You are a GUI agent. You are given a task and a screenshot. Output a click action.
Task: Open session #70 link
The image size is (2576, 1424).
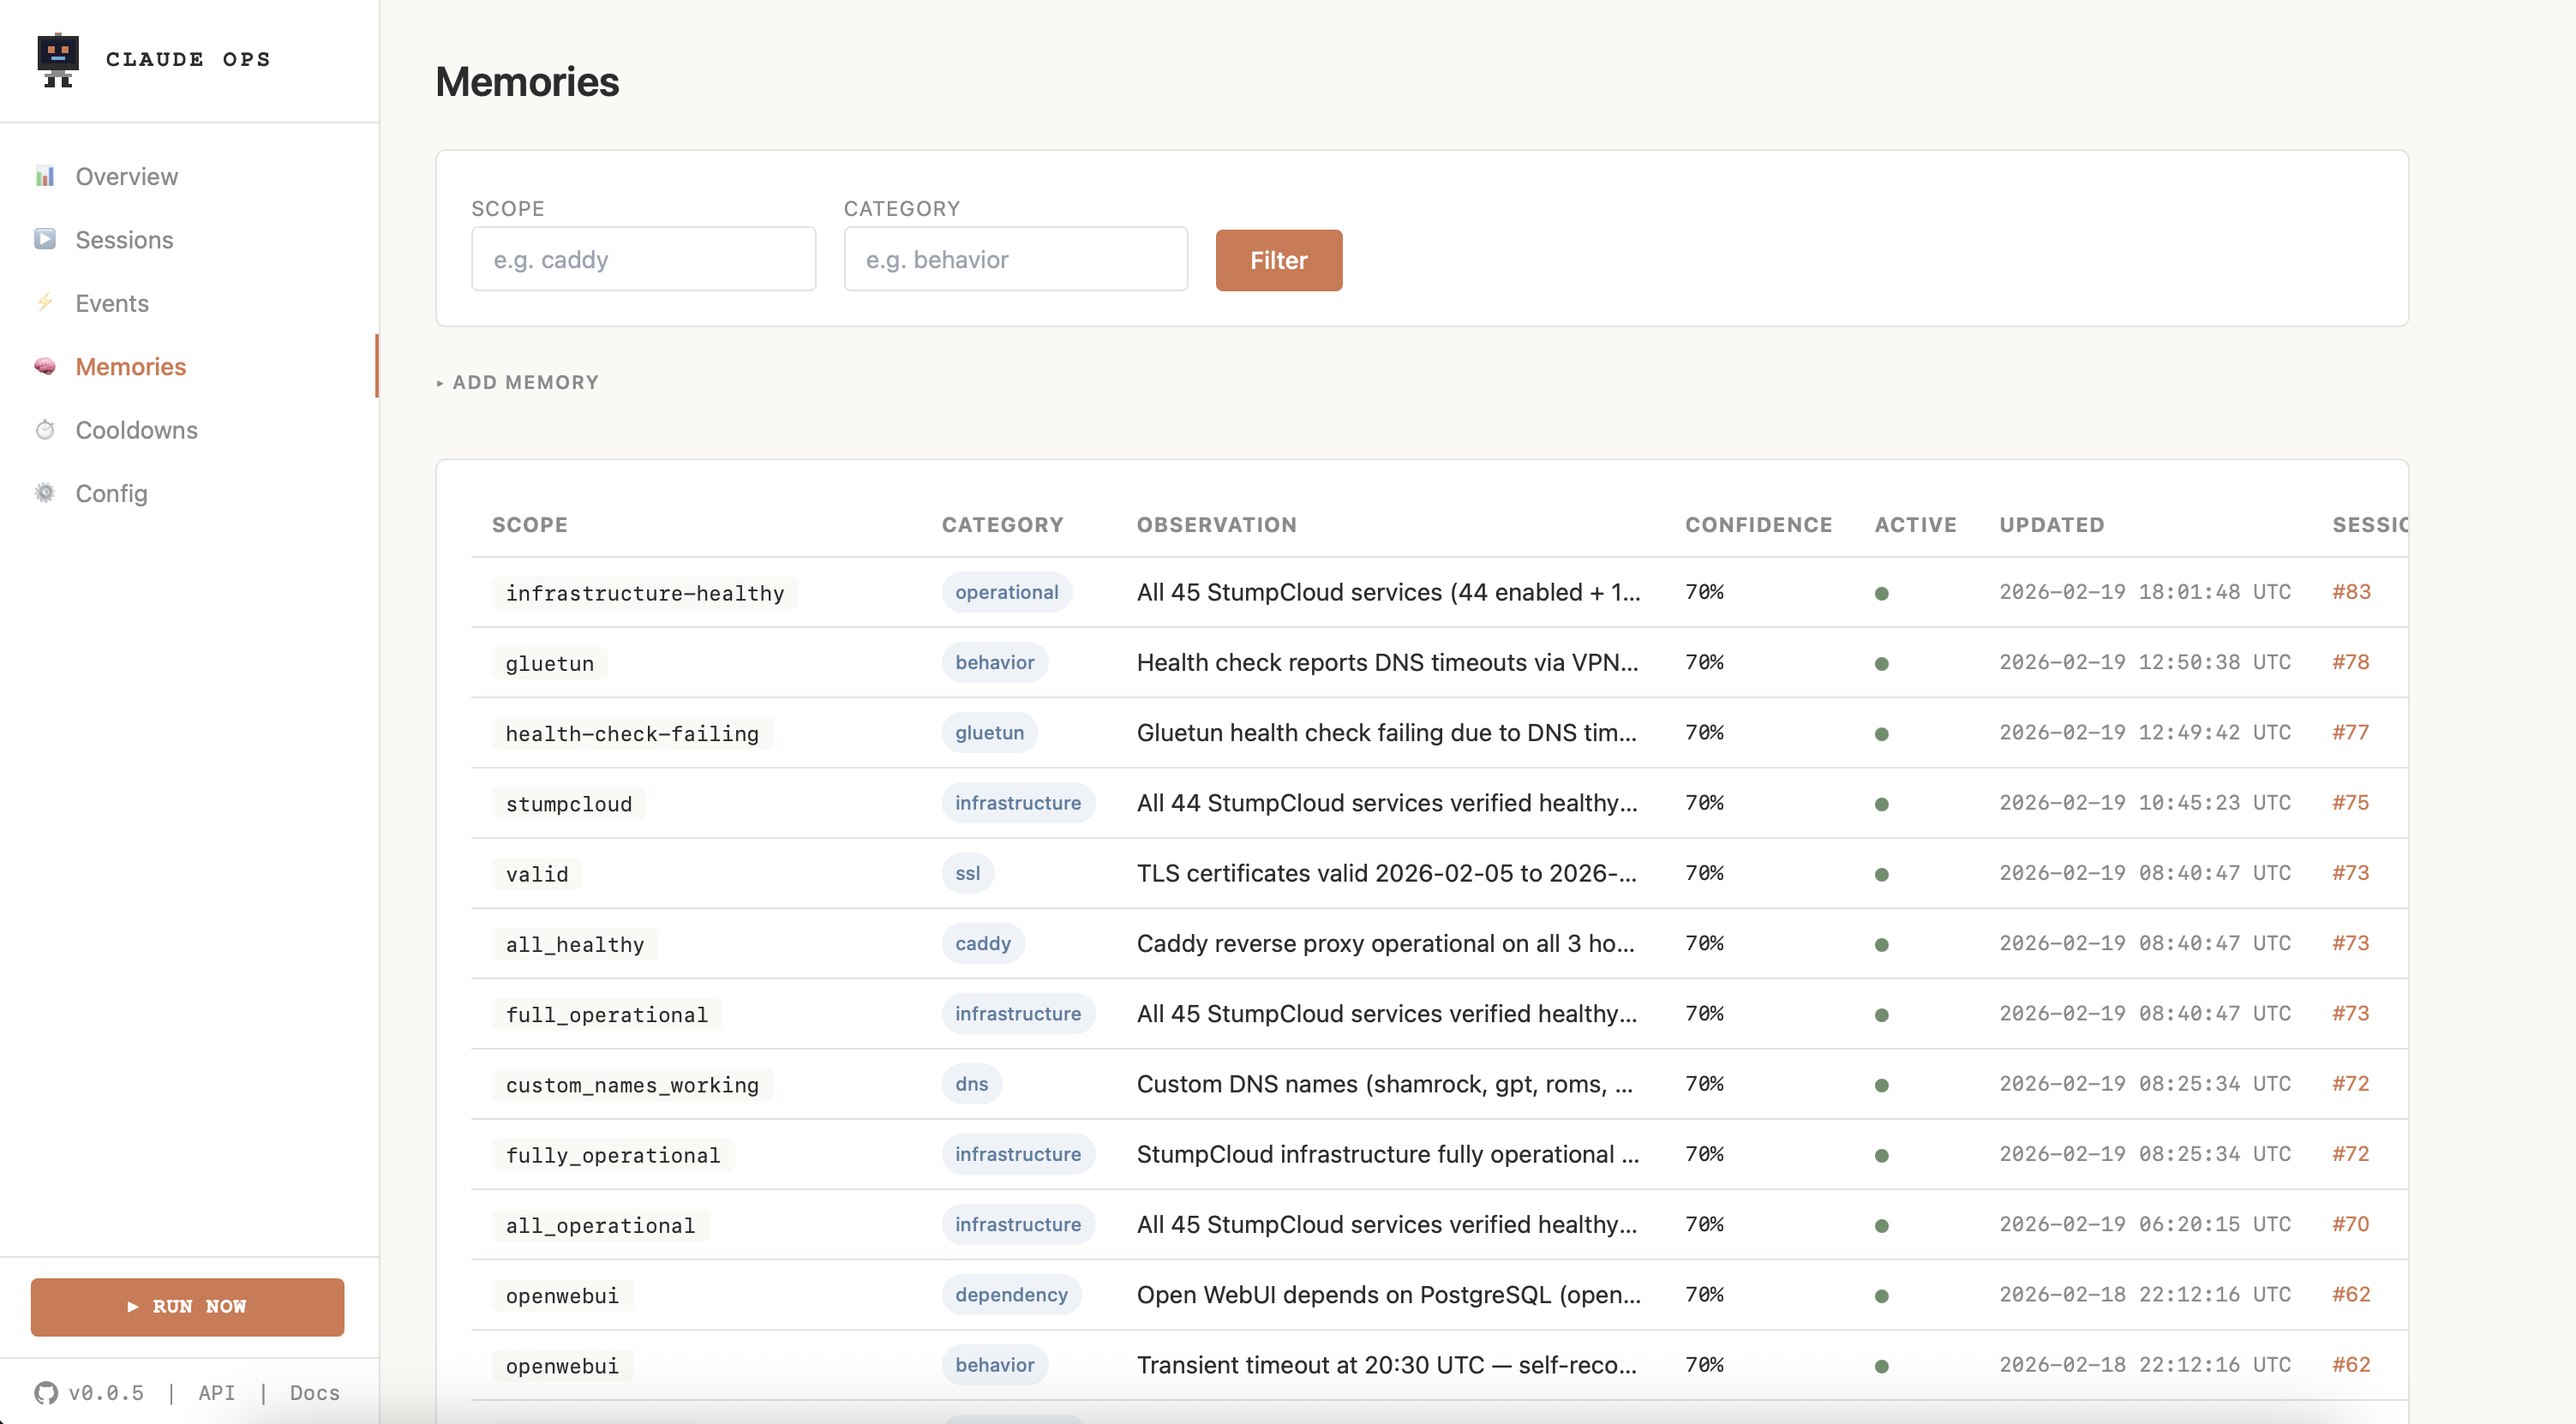click(2350, 1224)
